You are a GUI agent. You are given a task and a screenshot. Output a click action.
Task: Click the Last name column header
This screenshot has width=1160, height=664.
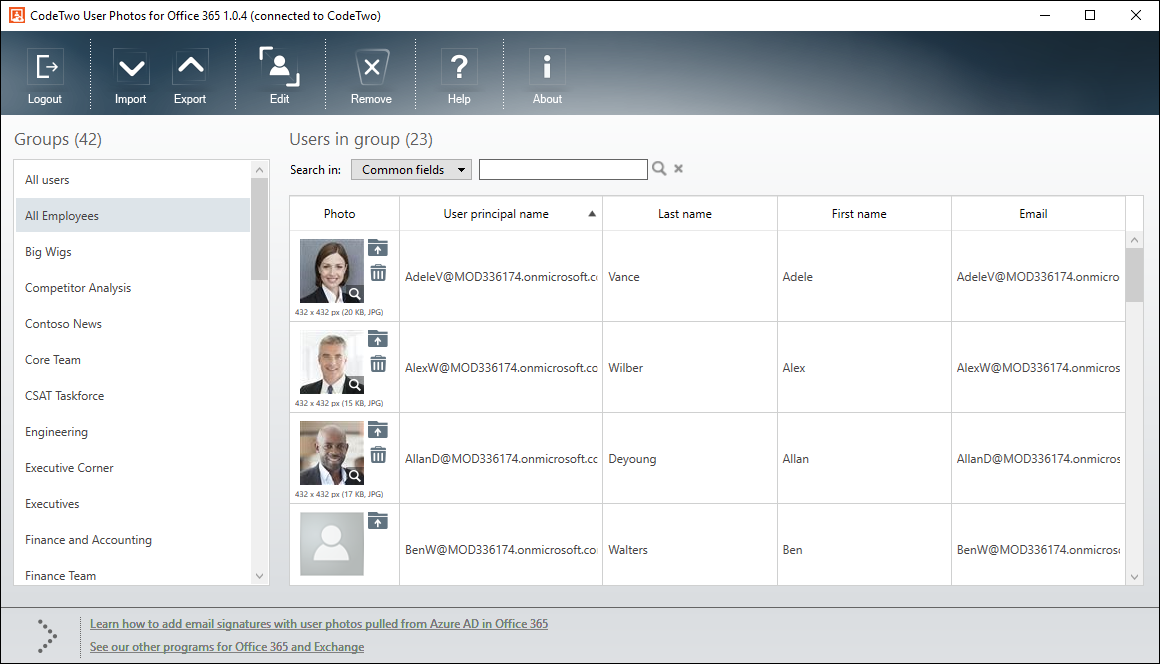pyautogui.click(x=689, y=214)
